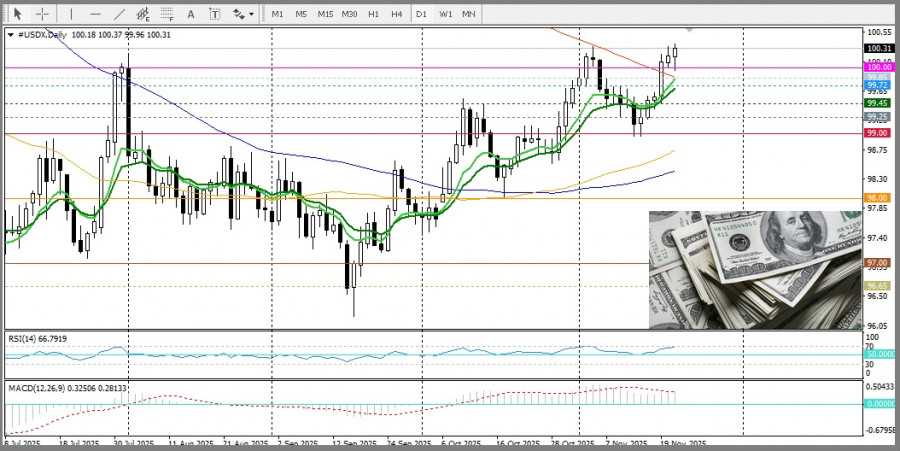This screenshot has width=900, height=451.
Task: Switch to the M1 timeframe
Action: click(277, 14)
